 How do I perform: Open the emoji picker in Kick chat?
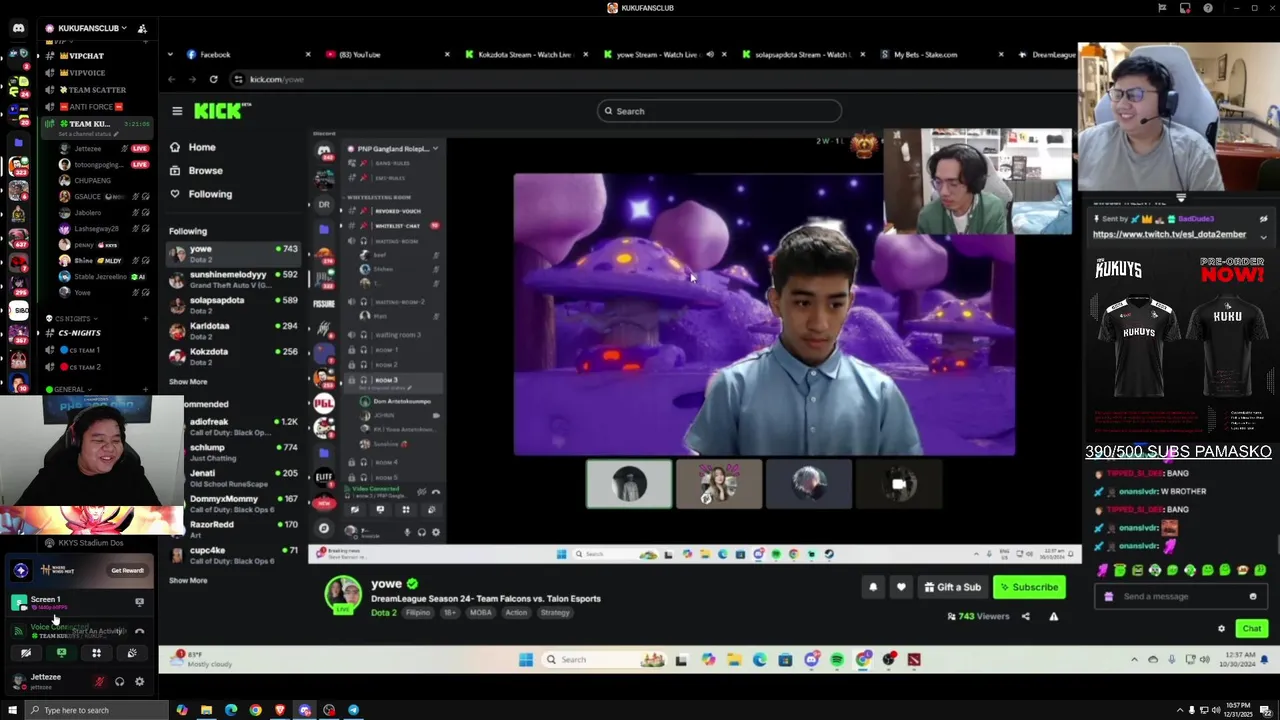(x=1253, y=596)
